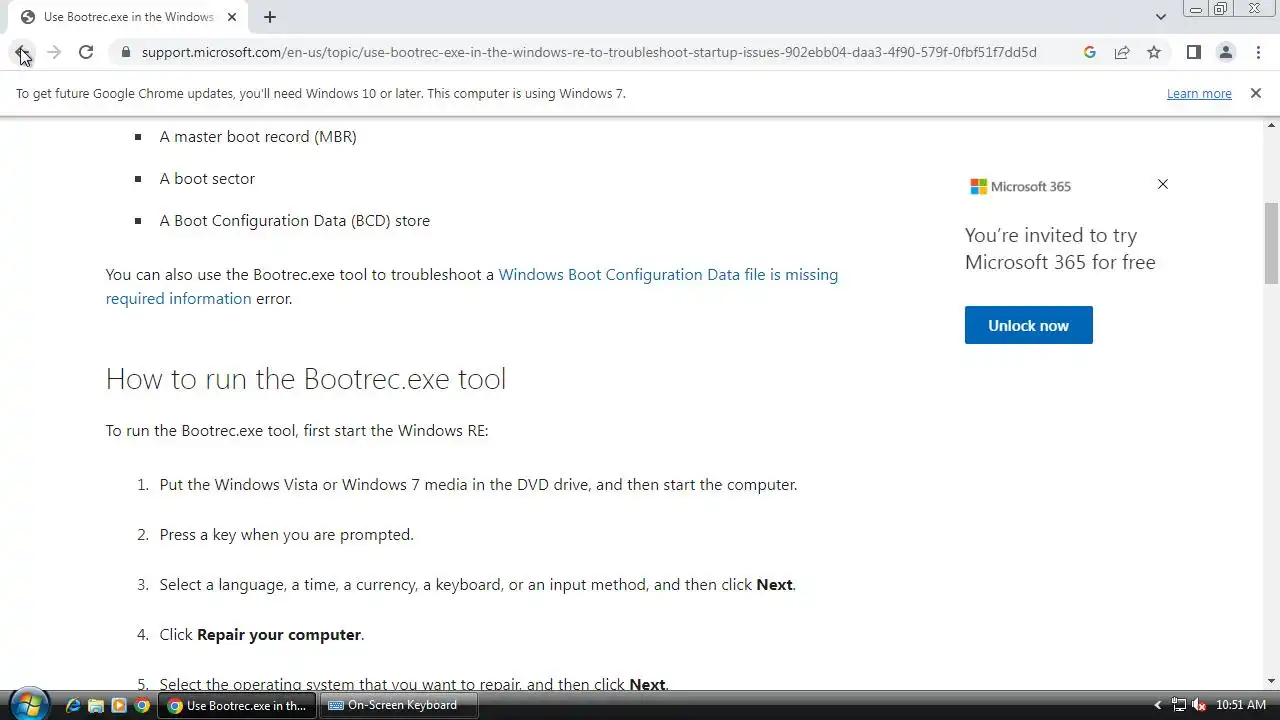Image resolution: width=1280 pixels, height=720 pixels.
Task: Click 'A boot sector' bullet text
Action: pyautogui.click(x=207, y=178)
